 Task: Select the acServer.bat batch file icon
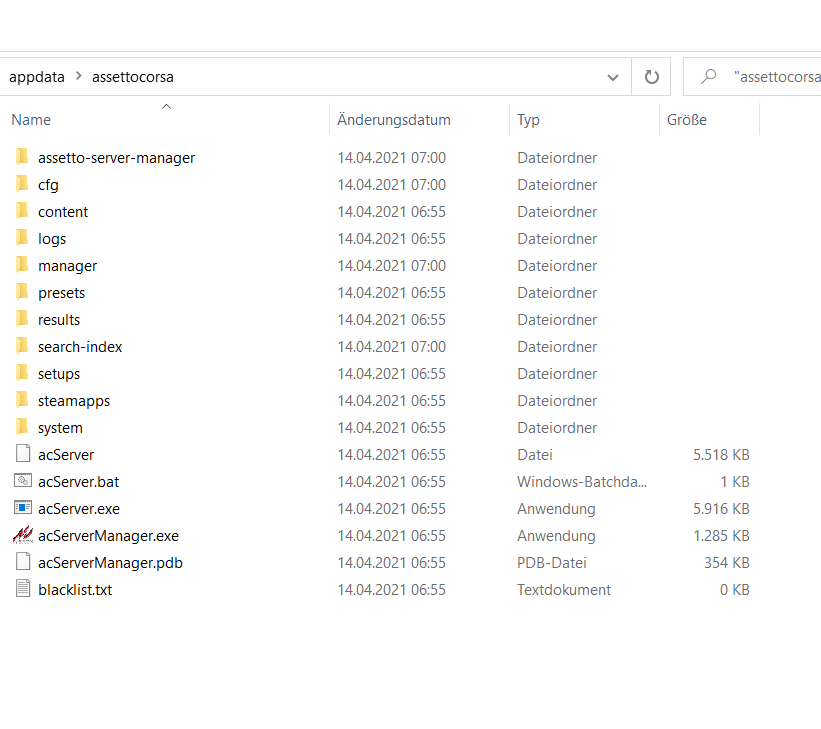point(23,480)
